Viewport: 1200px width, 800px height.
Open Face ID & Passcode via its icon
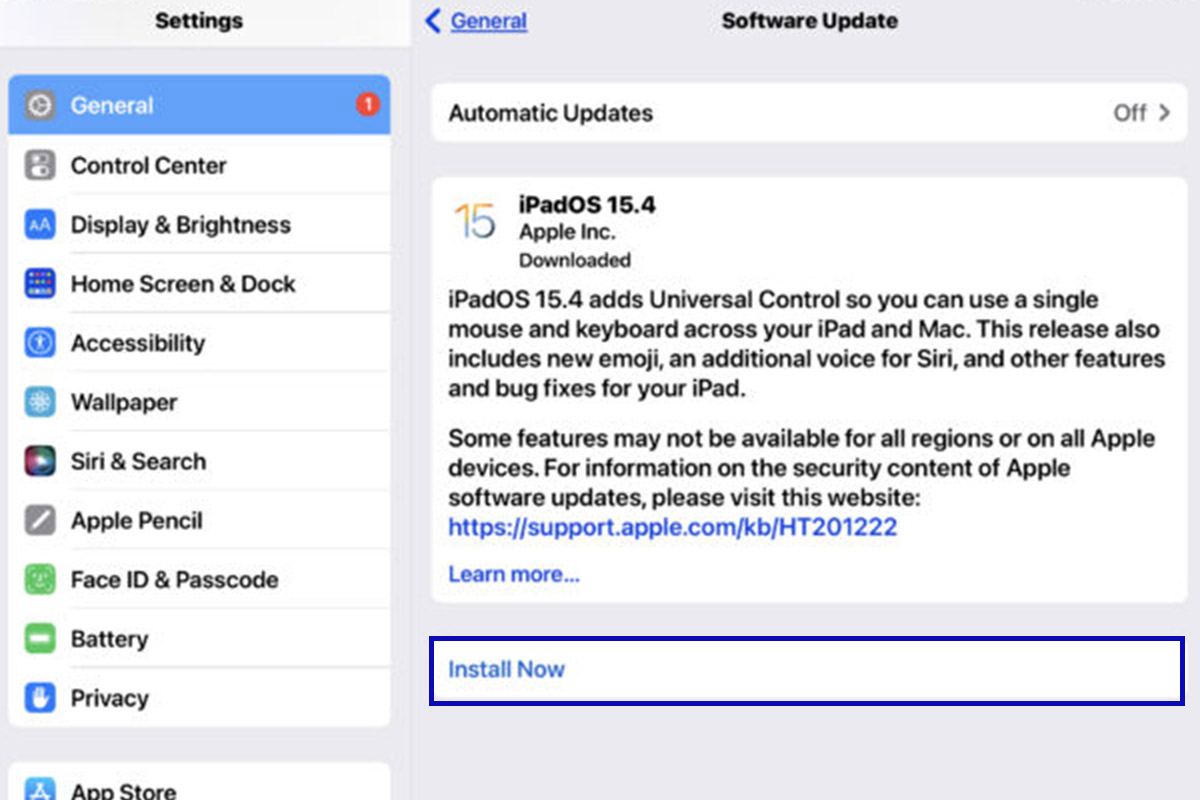pyautogui.click(x=38, y=579)
